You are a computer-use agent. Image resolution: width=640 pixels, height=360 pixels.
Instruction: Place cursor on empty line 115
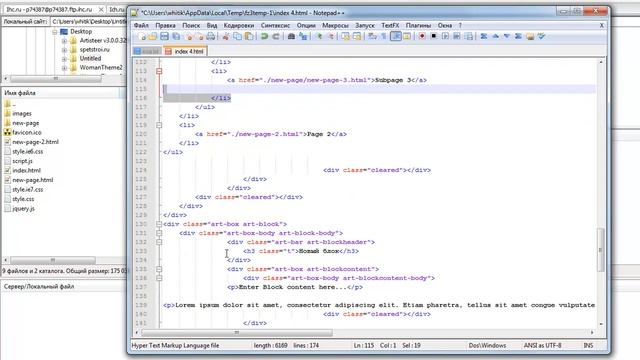[379, 89]
